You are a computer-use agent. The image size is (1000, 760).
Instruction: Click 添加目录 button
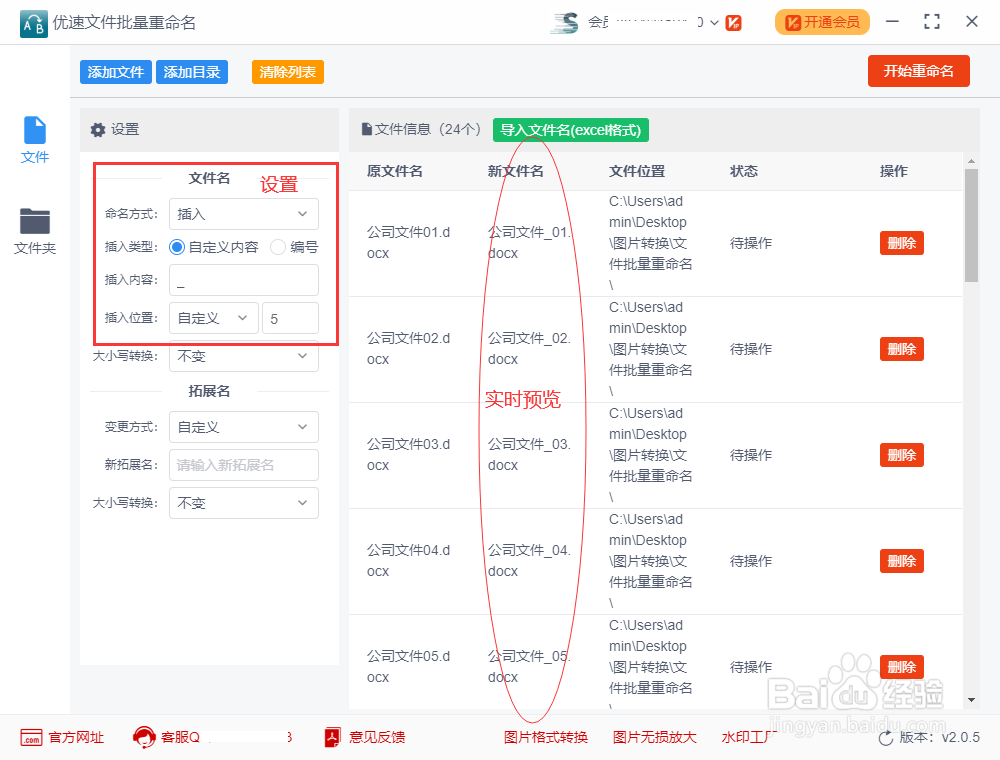tap(192, 72)
